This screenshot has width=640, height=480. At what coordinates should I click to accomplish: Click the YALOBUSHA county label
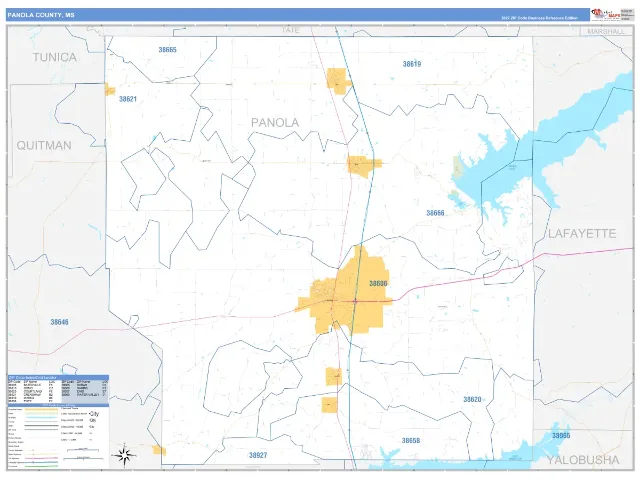pyautogui.click(x=583, y=460)
